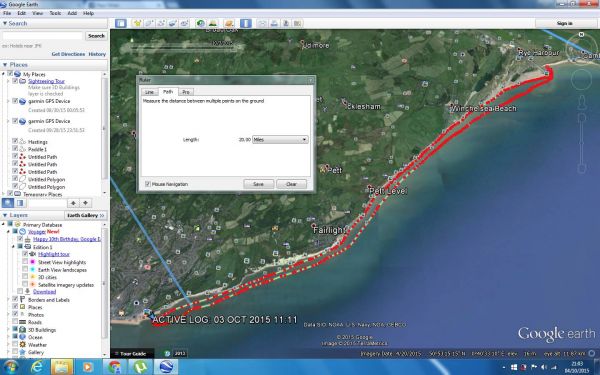The height and width of the screenshot is (375, 600).
Task: Click the Clear button in Ruler
Action: (x=292, y=184)
